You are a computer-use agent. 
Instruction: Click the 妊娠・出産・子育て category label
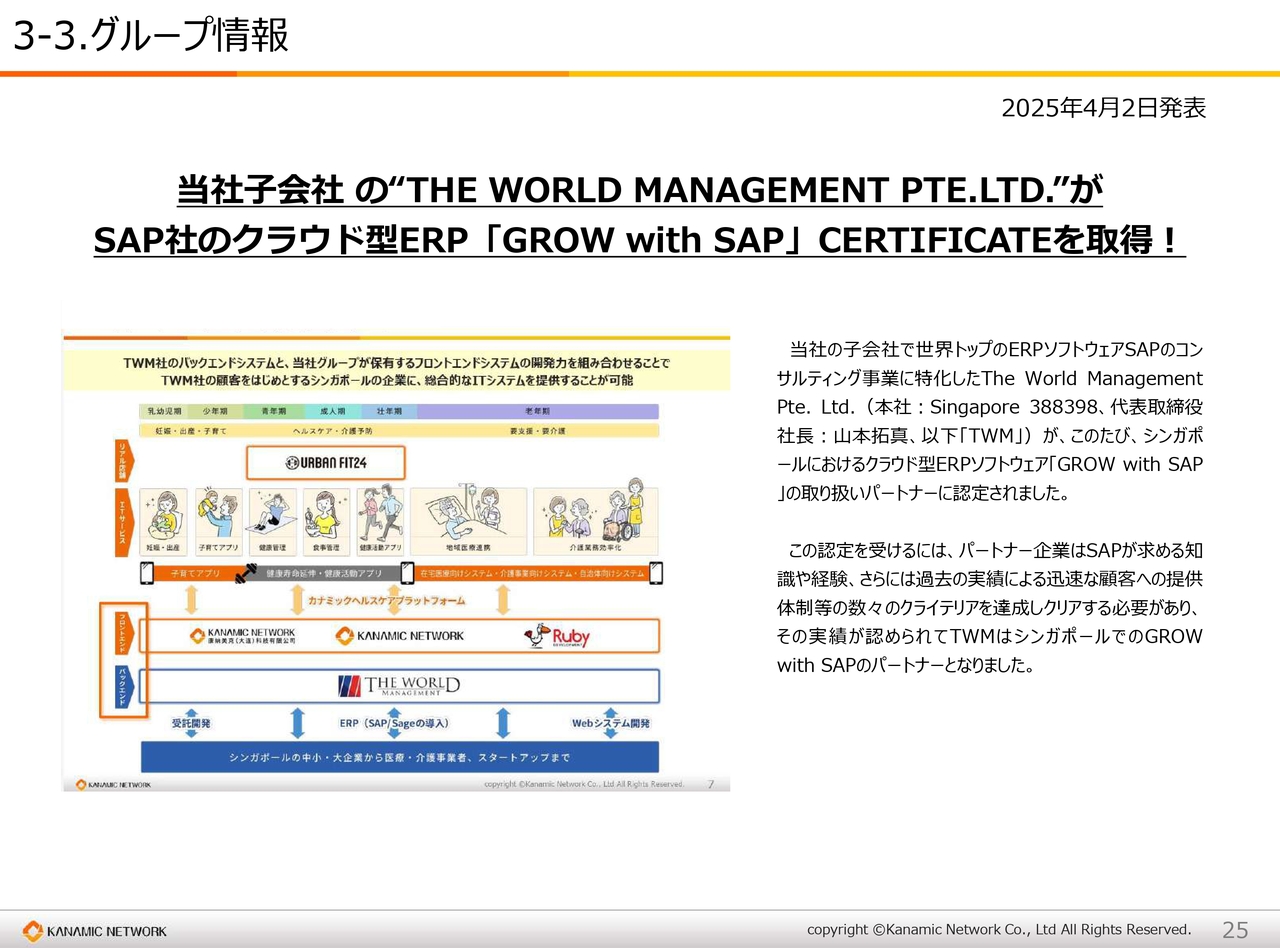point(190,430)
